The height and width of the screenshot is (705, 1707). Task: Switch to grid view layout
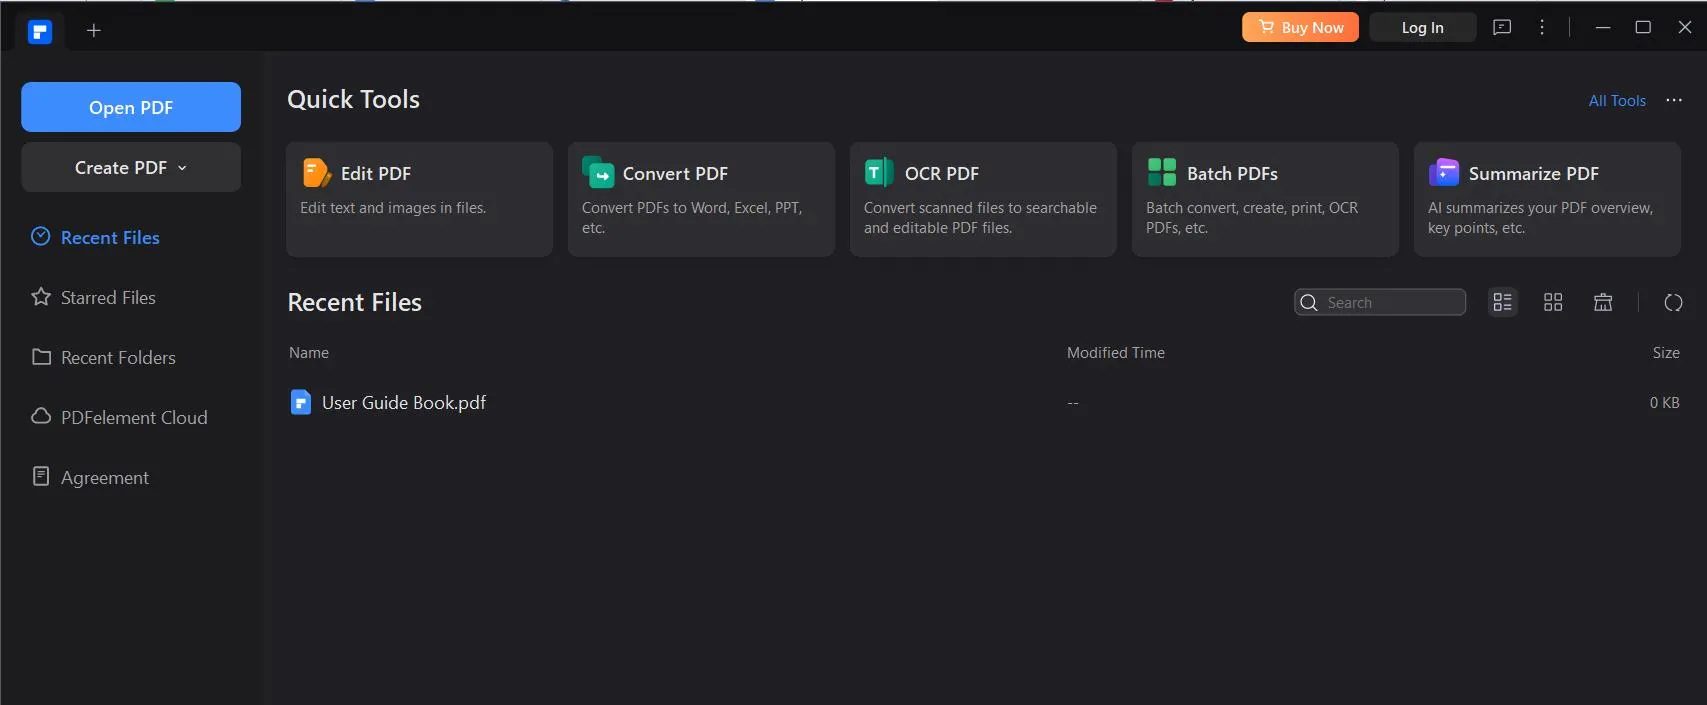pos(1553,302)
